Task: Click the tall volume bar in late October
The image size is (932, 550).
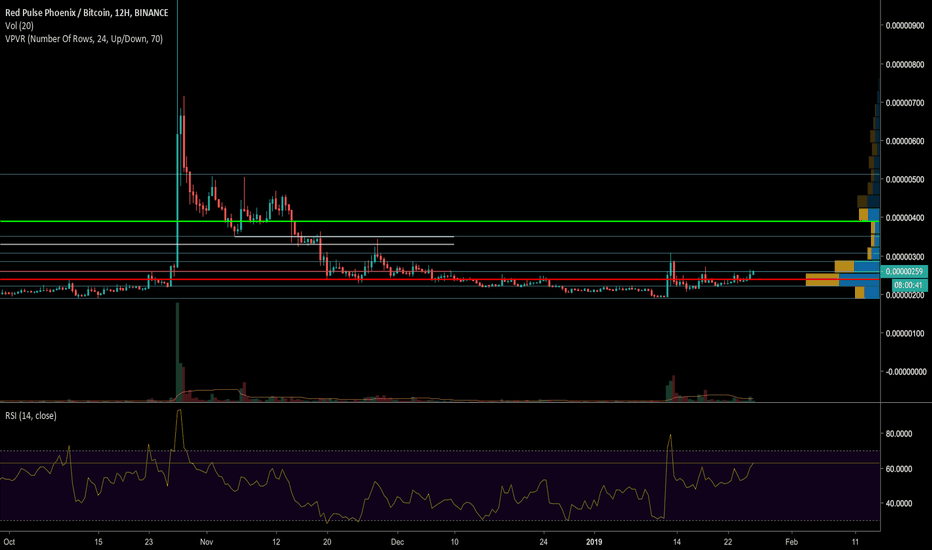Action: (177, 352)
